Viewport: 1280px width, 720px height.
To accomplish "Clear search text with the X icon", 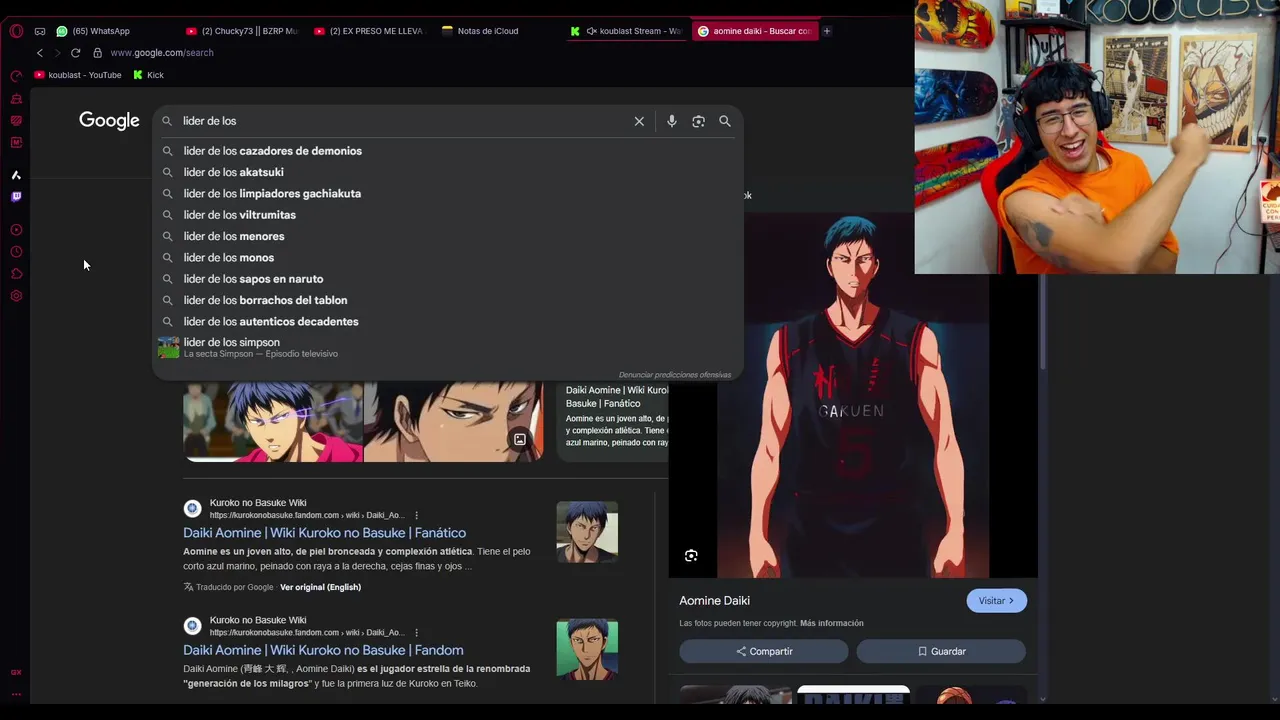I will (639, 121).
